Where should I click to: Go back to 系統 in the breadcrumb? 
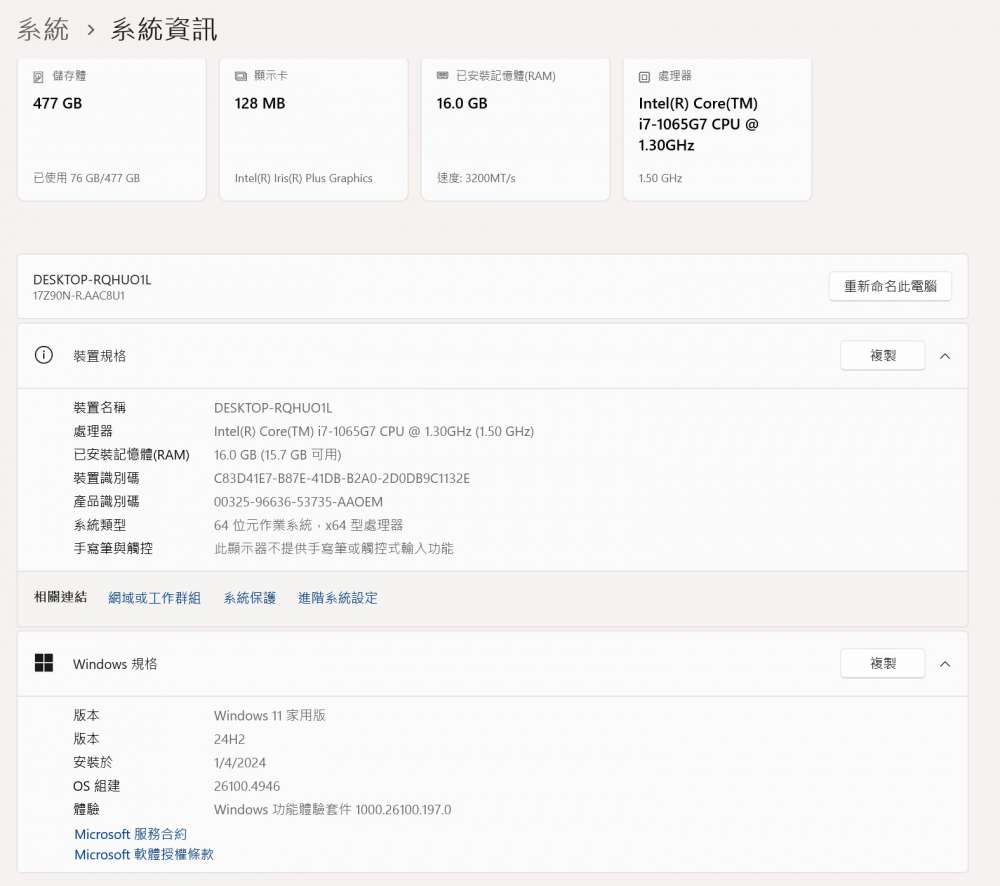click(x=43, y=30)
